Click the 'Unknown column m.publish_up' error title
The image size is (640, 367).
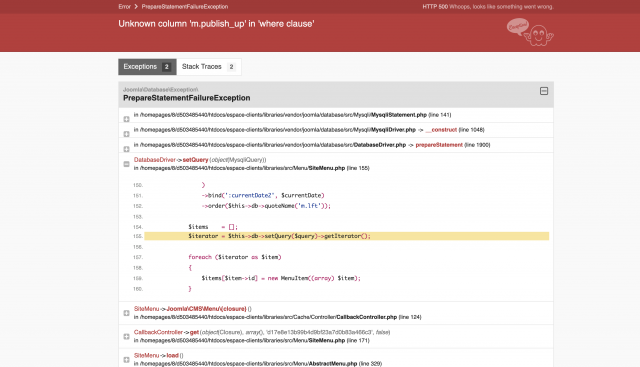point(216,24)
